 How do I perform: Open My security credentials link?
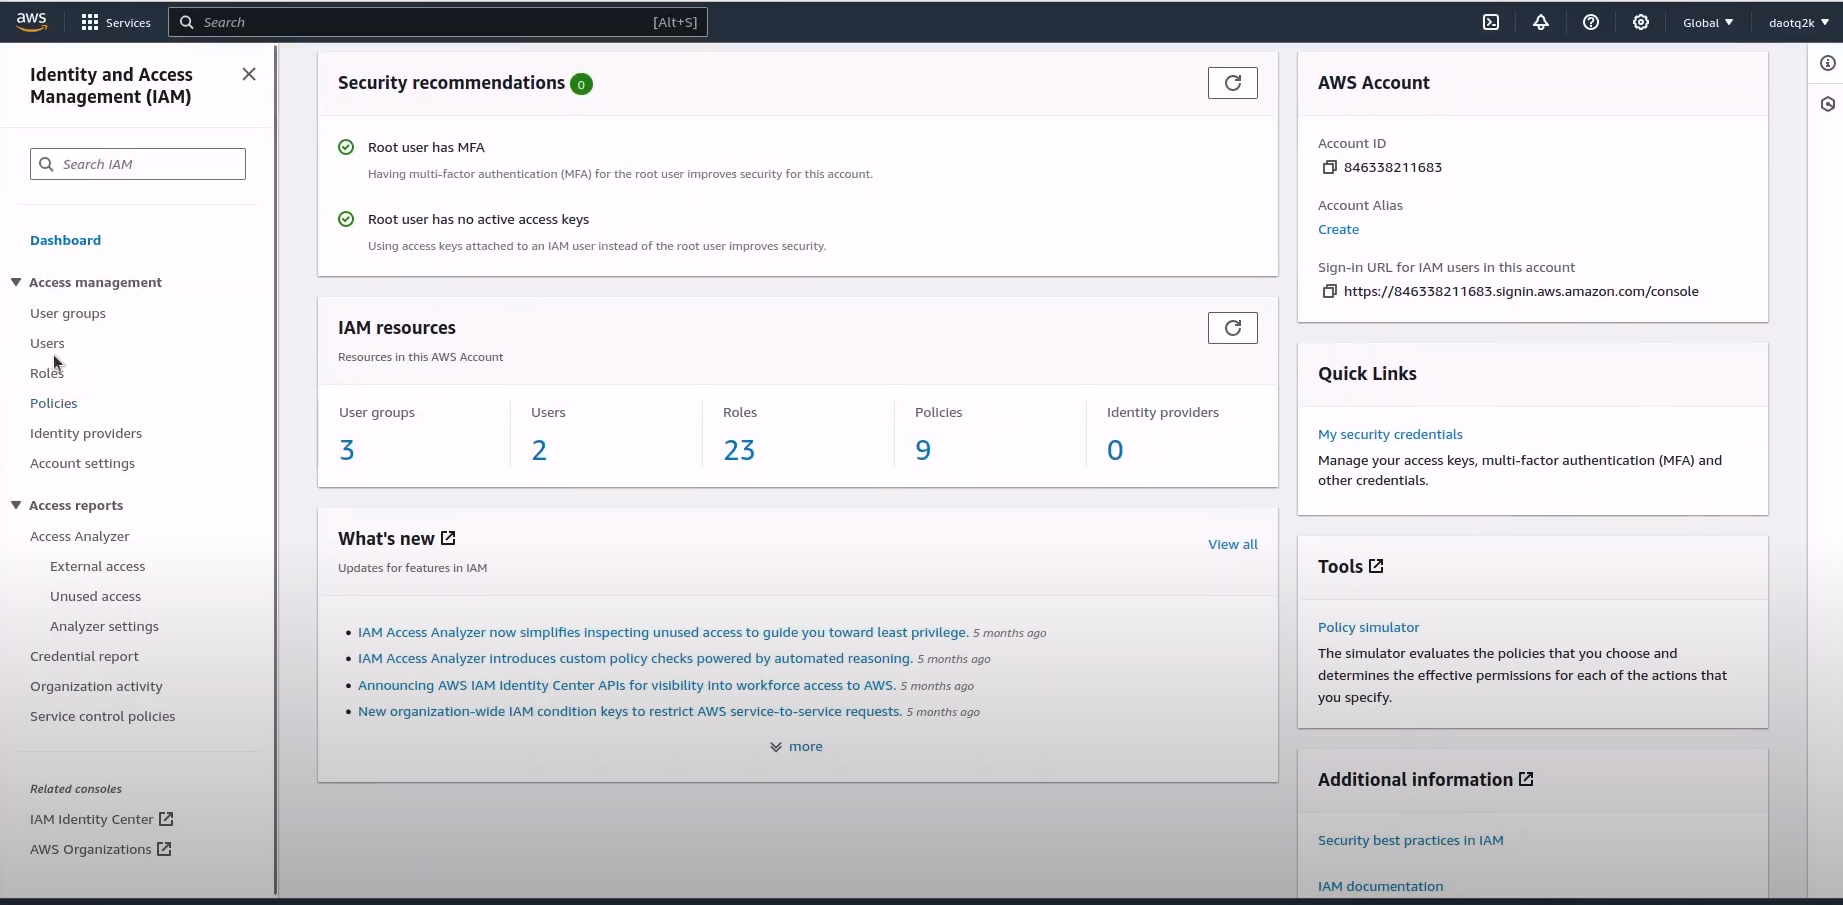pos(1390,434)
